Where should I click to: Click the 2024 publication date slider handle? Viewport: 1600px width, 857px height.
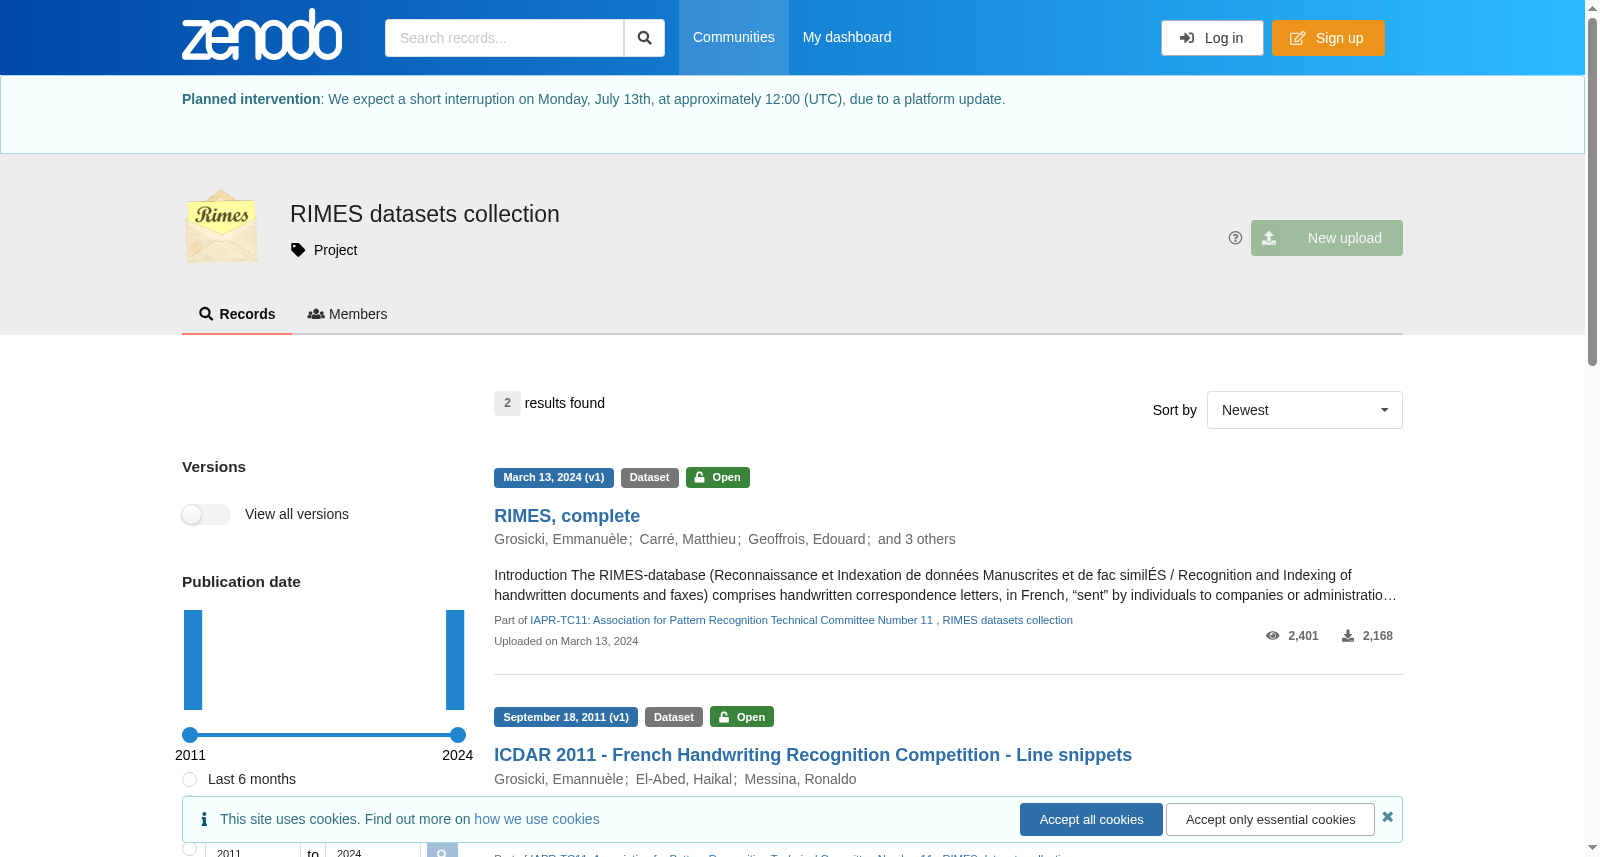pos(458,735)
